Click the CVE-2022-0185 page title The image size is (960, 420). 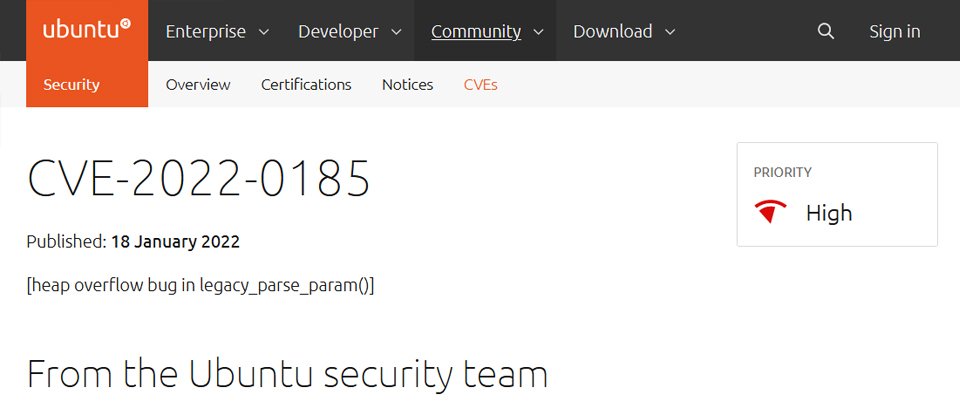[x=198, y=179]
